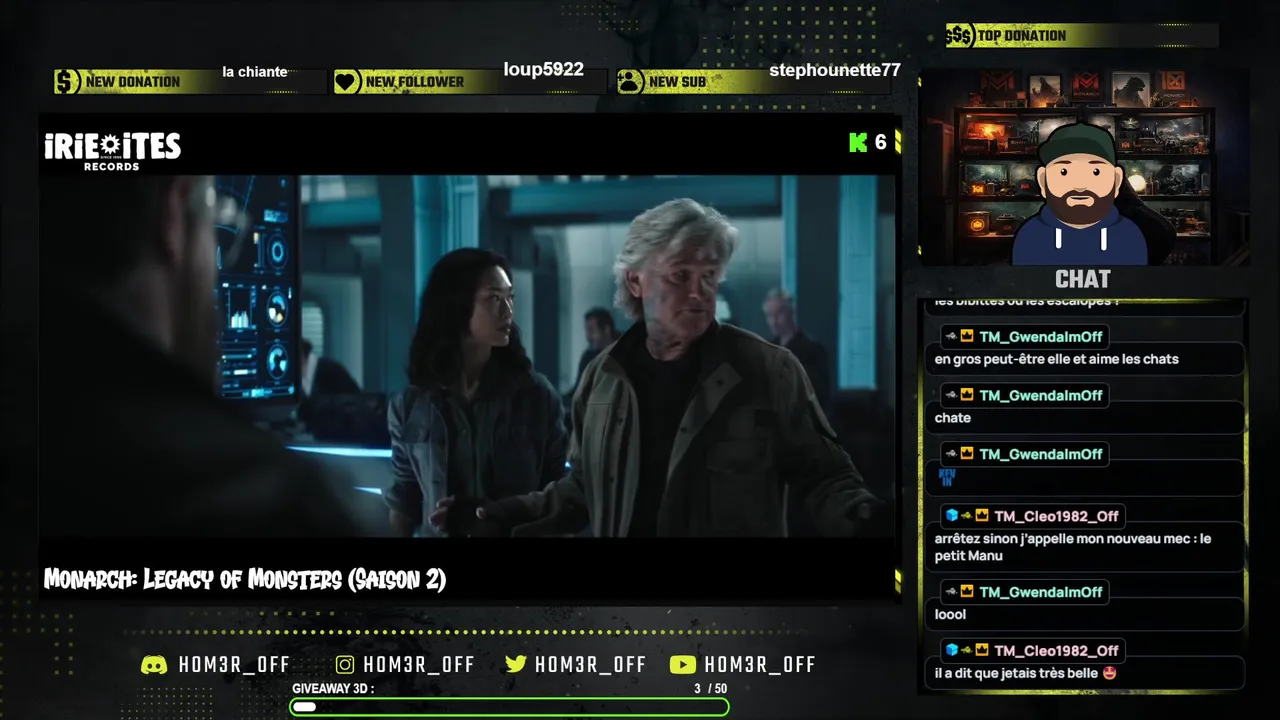
Task: Click the $$$ icon beside Top Donation
Action: click(960, 36)
